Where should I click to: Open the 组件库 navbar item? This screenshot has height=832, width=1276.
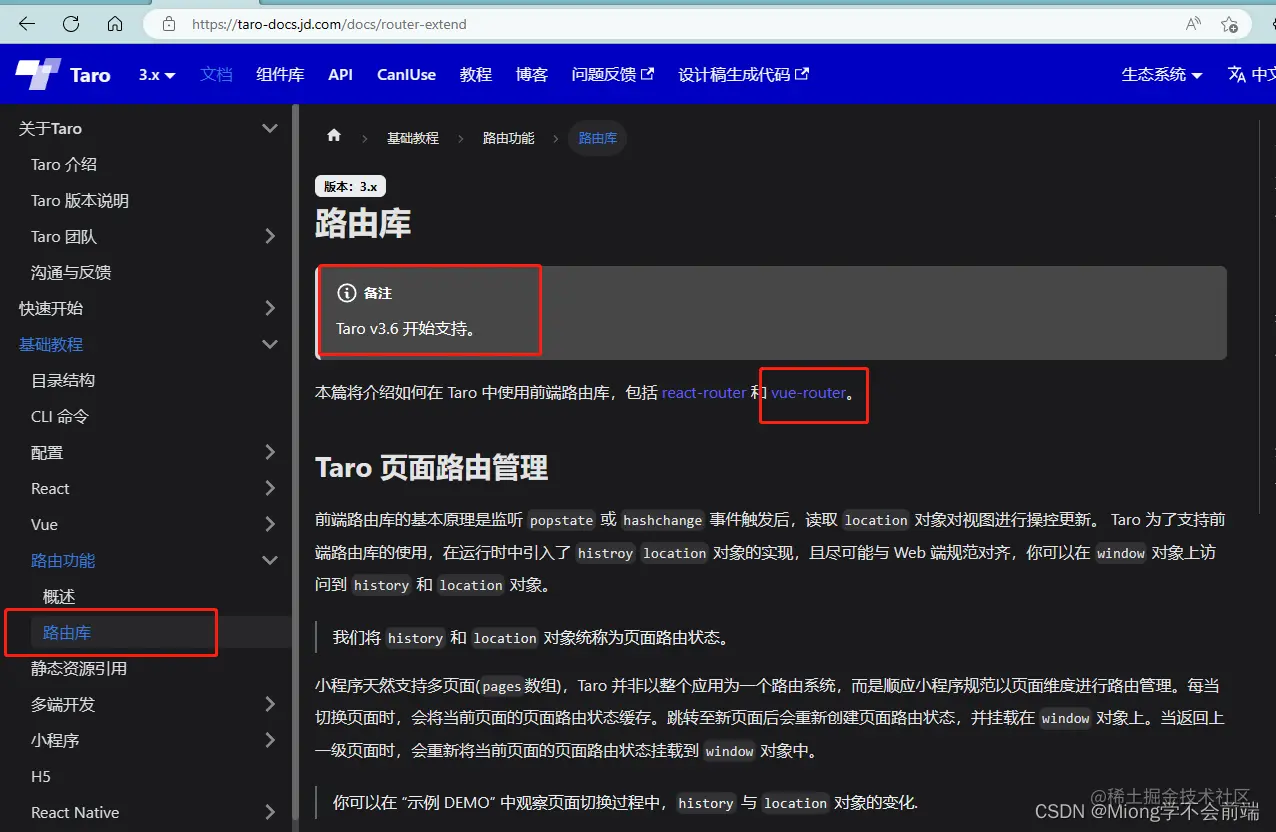pyautogui.click(x=280, y=75)
